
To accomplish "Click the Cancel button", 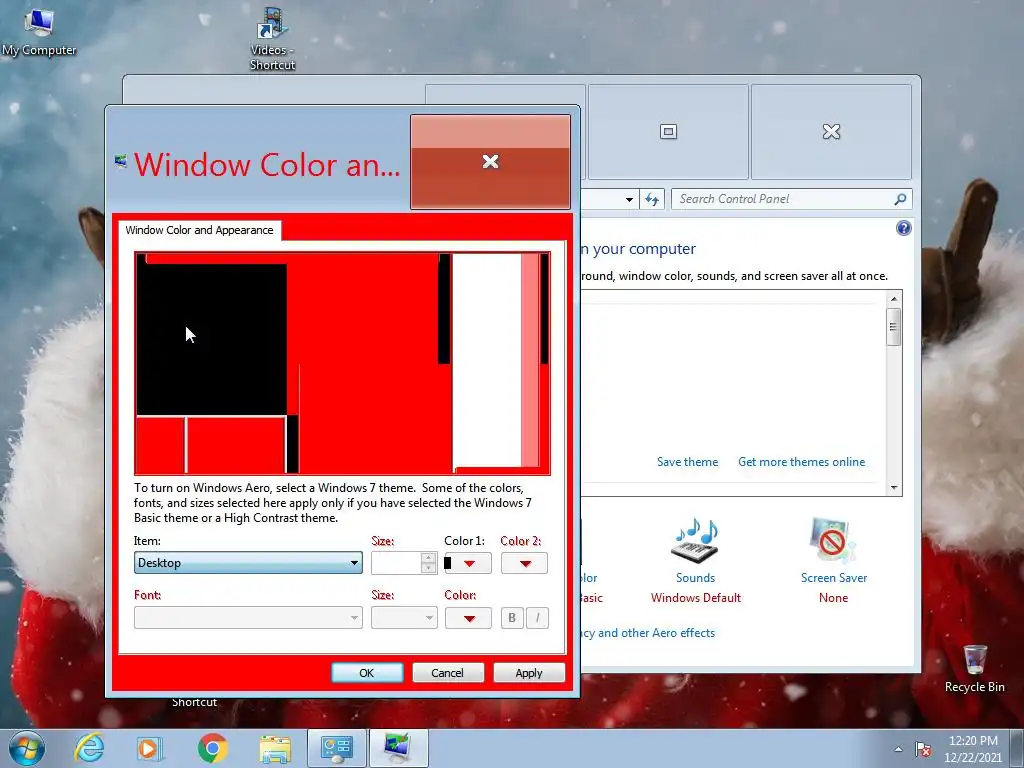I will coord(448,673).
